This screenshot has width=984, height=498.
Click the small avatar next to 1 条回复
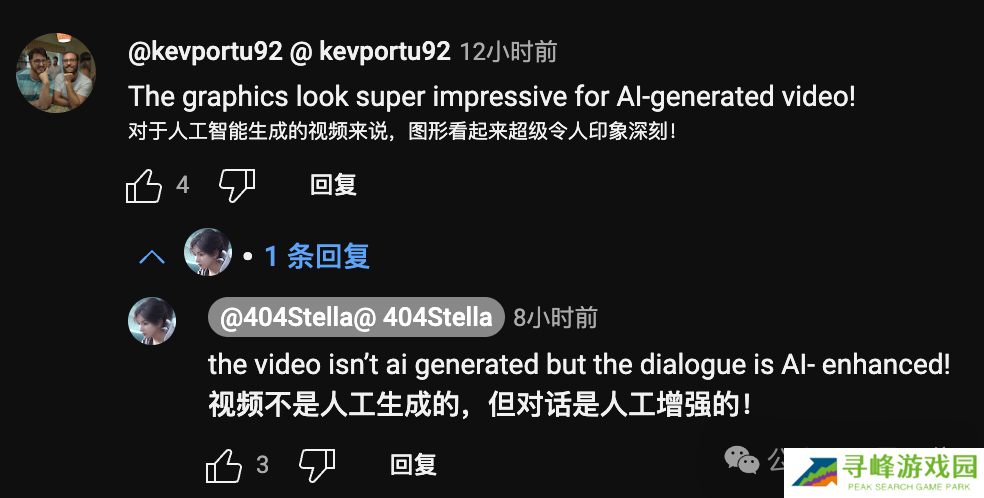pyautogui.click(x=208, y=252)
